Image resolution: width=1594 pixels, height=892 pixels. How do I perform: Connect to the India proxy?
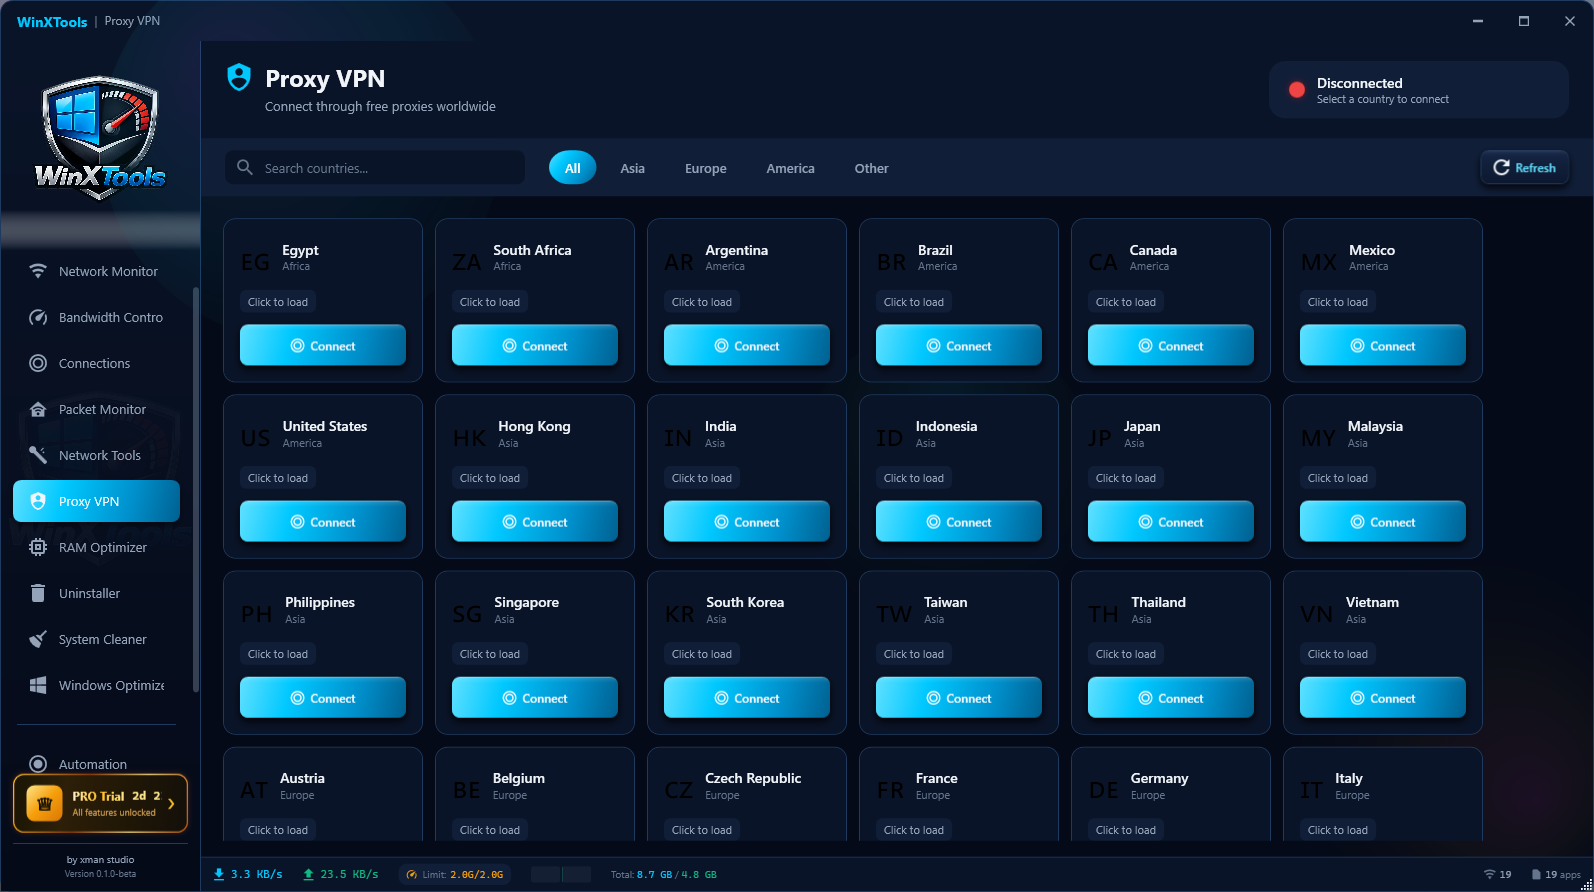coord(747,522)
